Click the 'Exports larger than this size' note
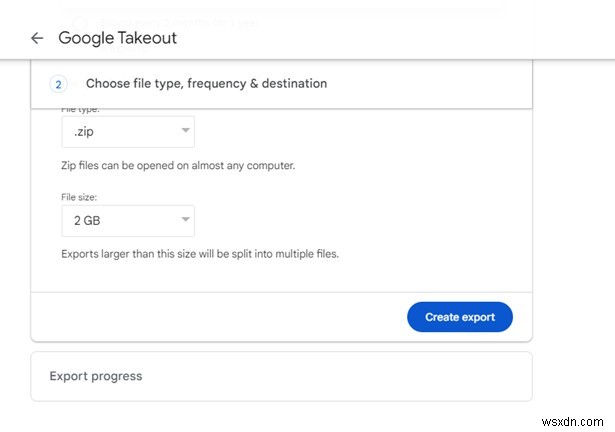The width and height of the screenshot is (615, 432). 200,254
